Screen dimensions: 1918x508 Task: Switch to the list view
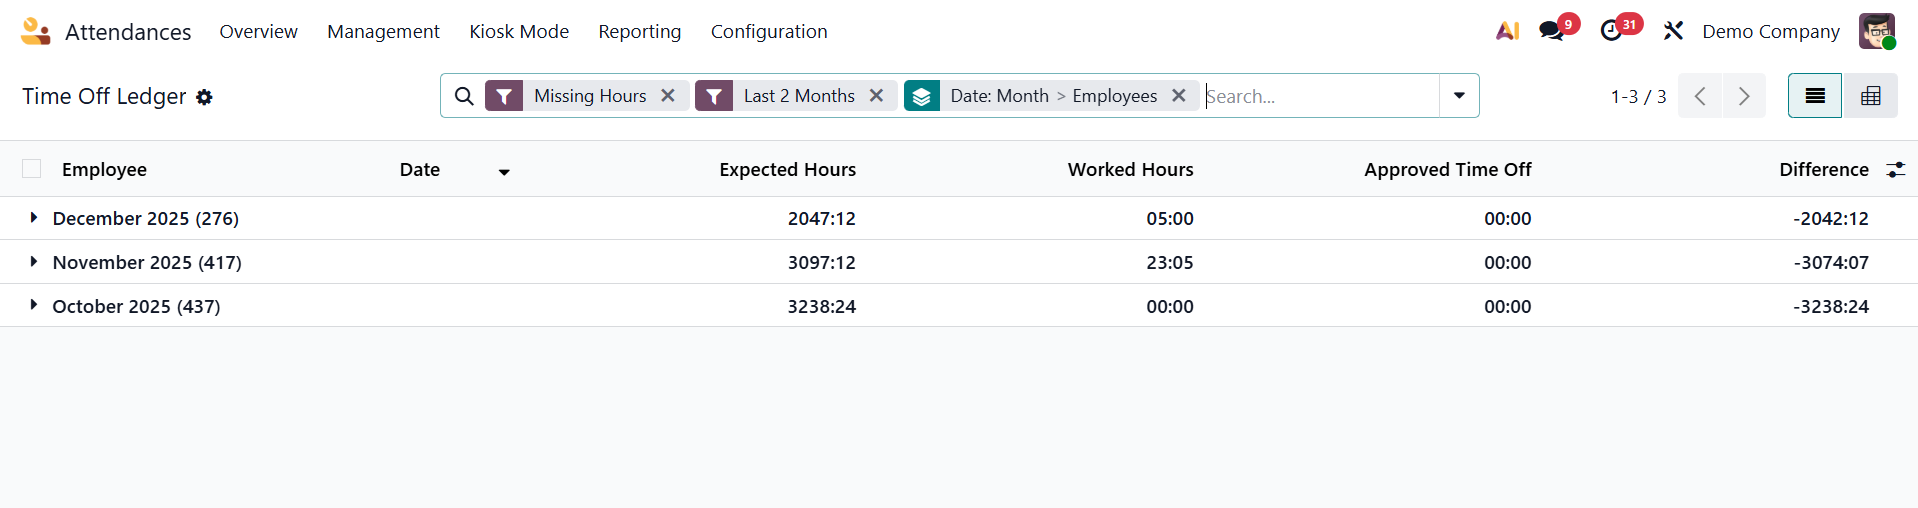coord(1814,96)
